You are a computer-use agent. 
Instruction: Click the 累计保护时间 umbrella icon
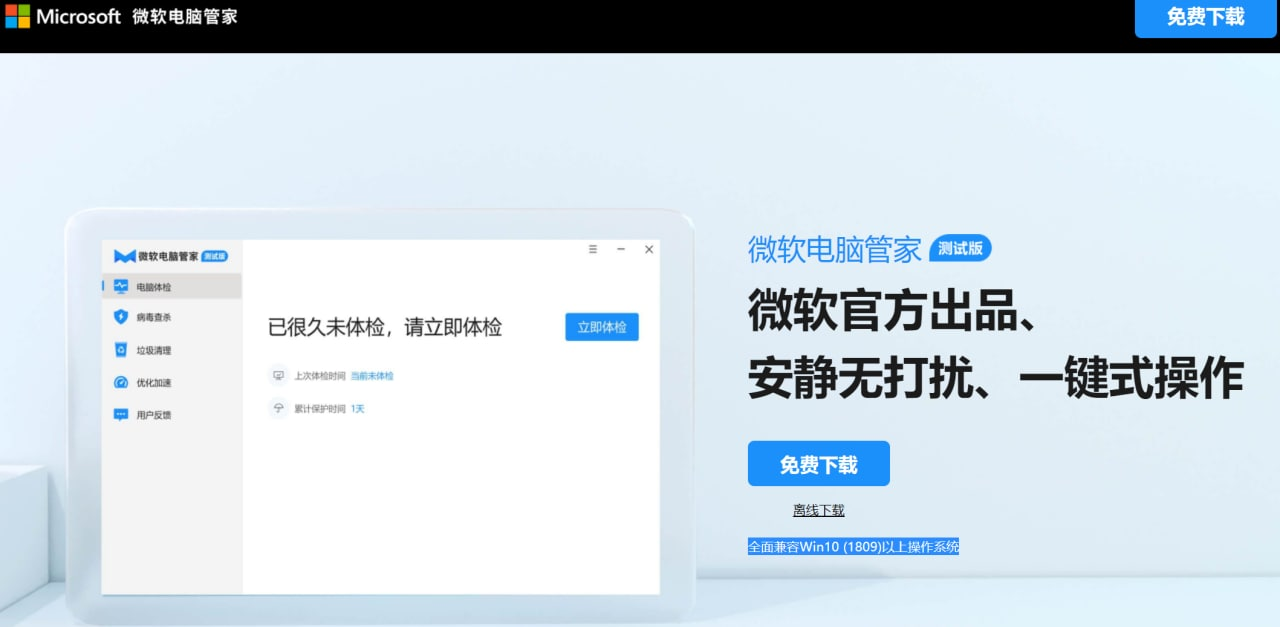(278, 408)
